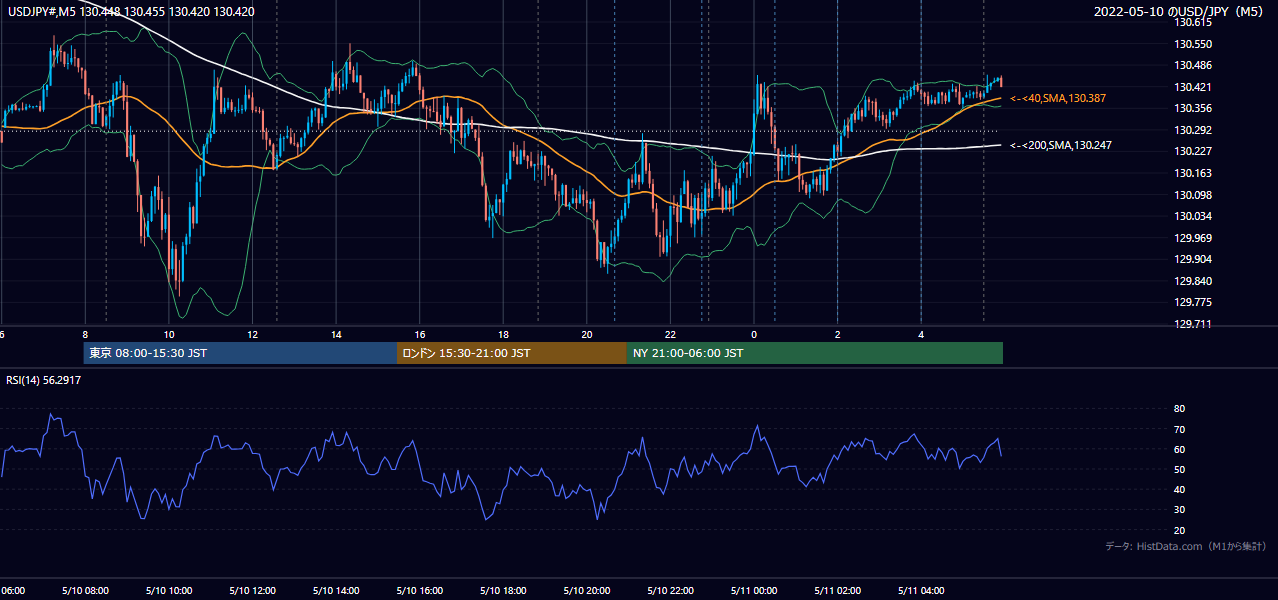Image resolution: width=1278 pixels, height=600 pixels.
Task: Click price axis value 130.163
Action: point(1195,173)
